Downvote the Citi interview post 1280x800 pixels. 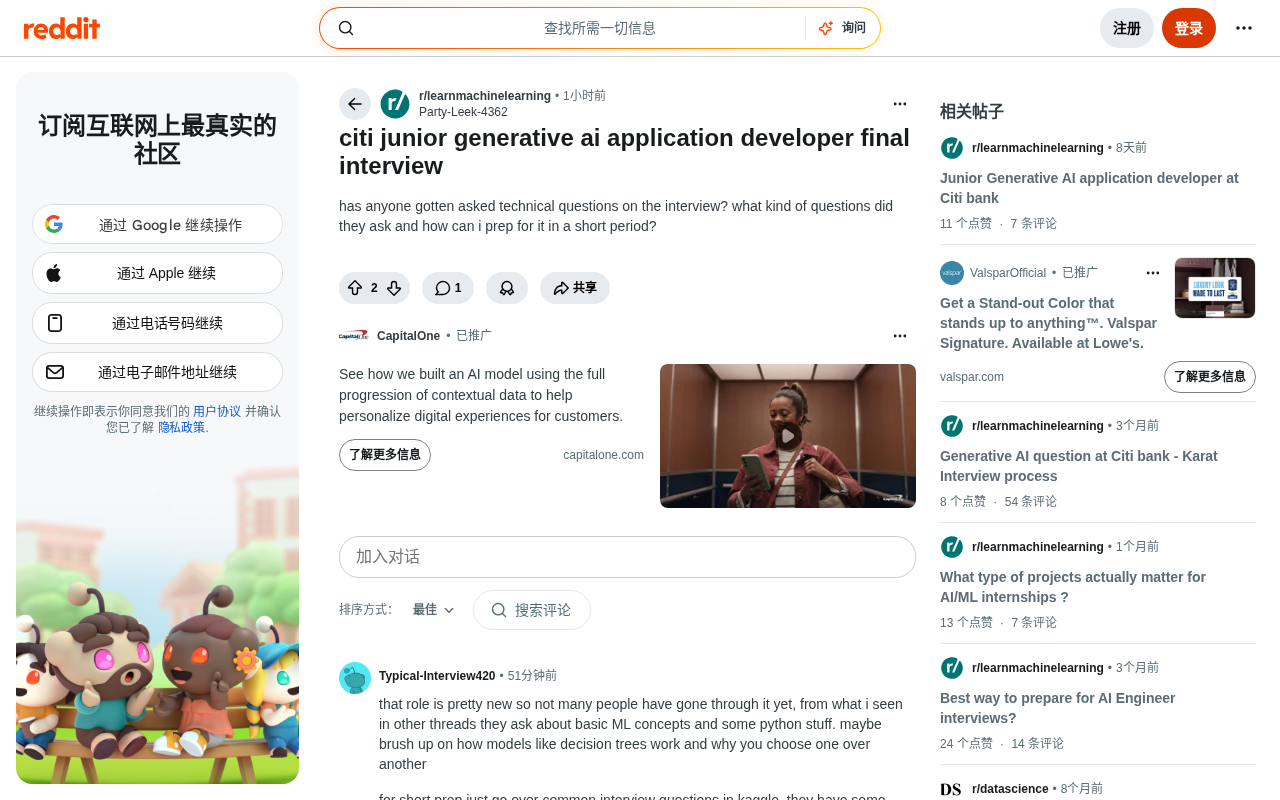(394, 288)
